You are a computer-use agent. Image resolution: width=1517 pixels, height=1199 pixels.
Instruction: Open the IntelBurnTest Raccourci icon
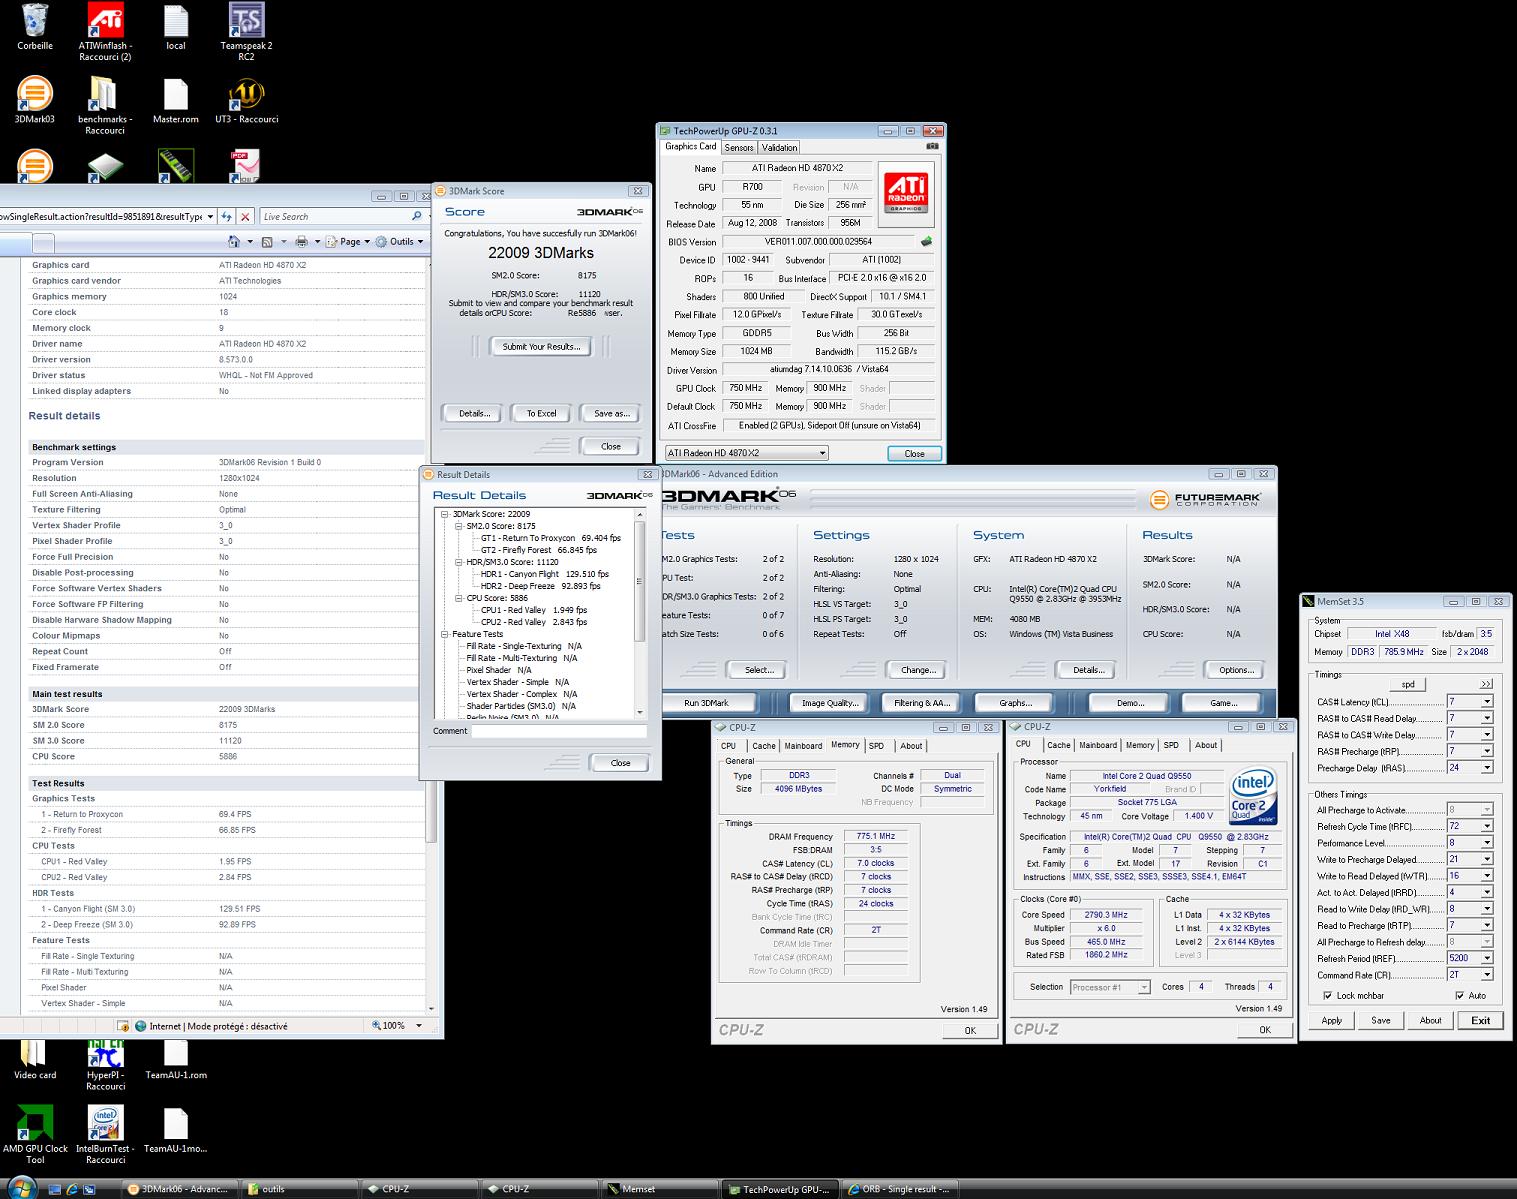(x=105, y=1135)
